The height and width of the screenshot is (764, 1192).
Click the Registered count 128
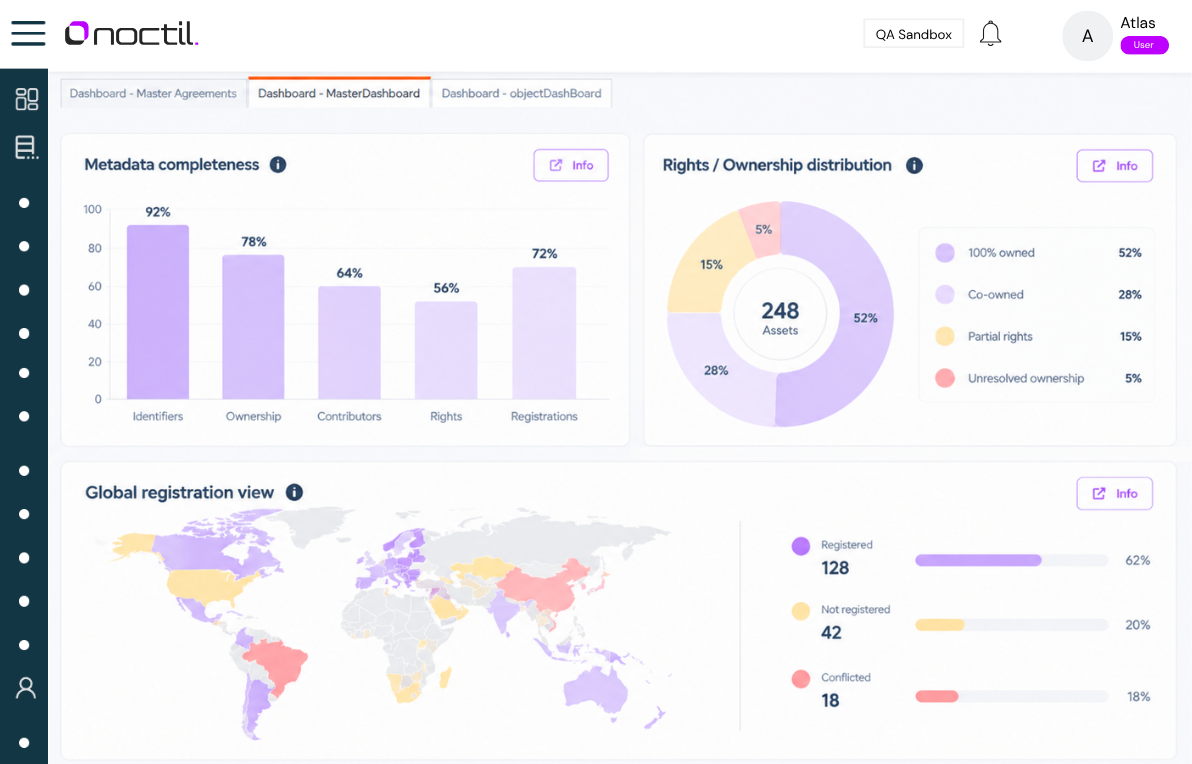point(835,568)
